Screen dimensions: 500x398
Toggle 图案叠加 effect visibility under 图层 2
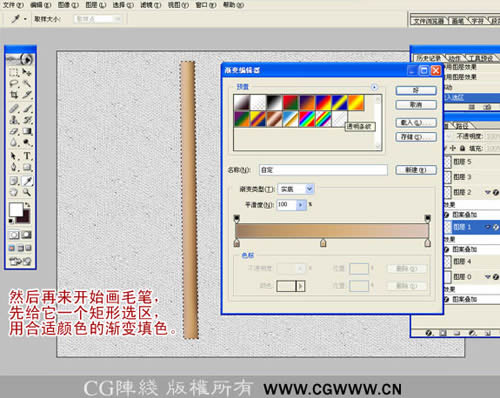click(x=447, y=215)
